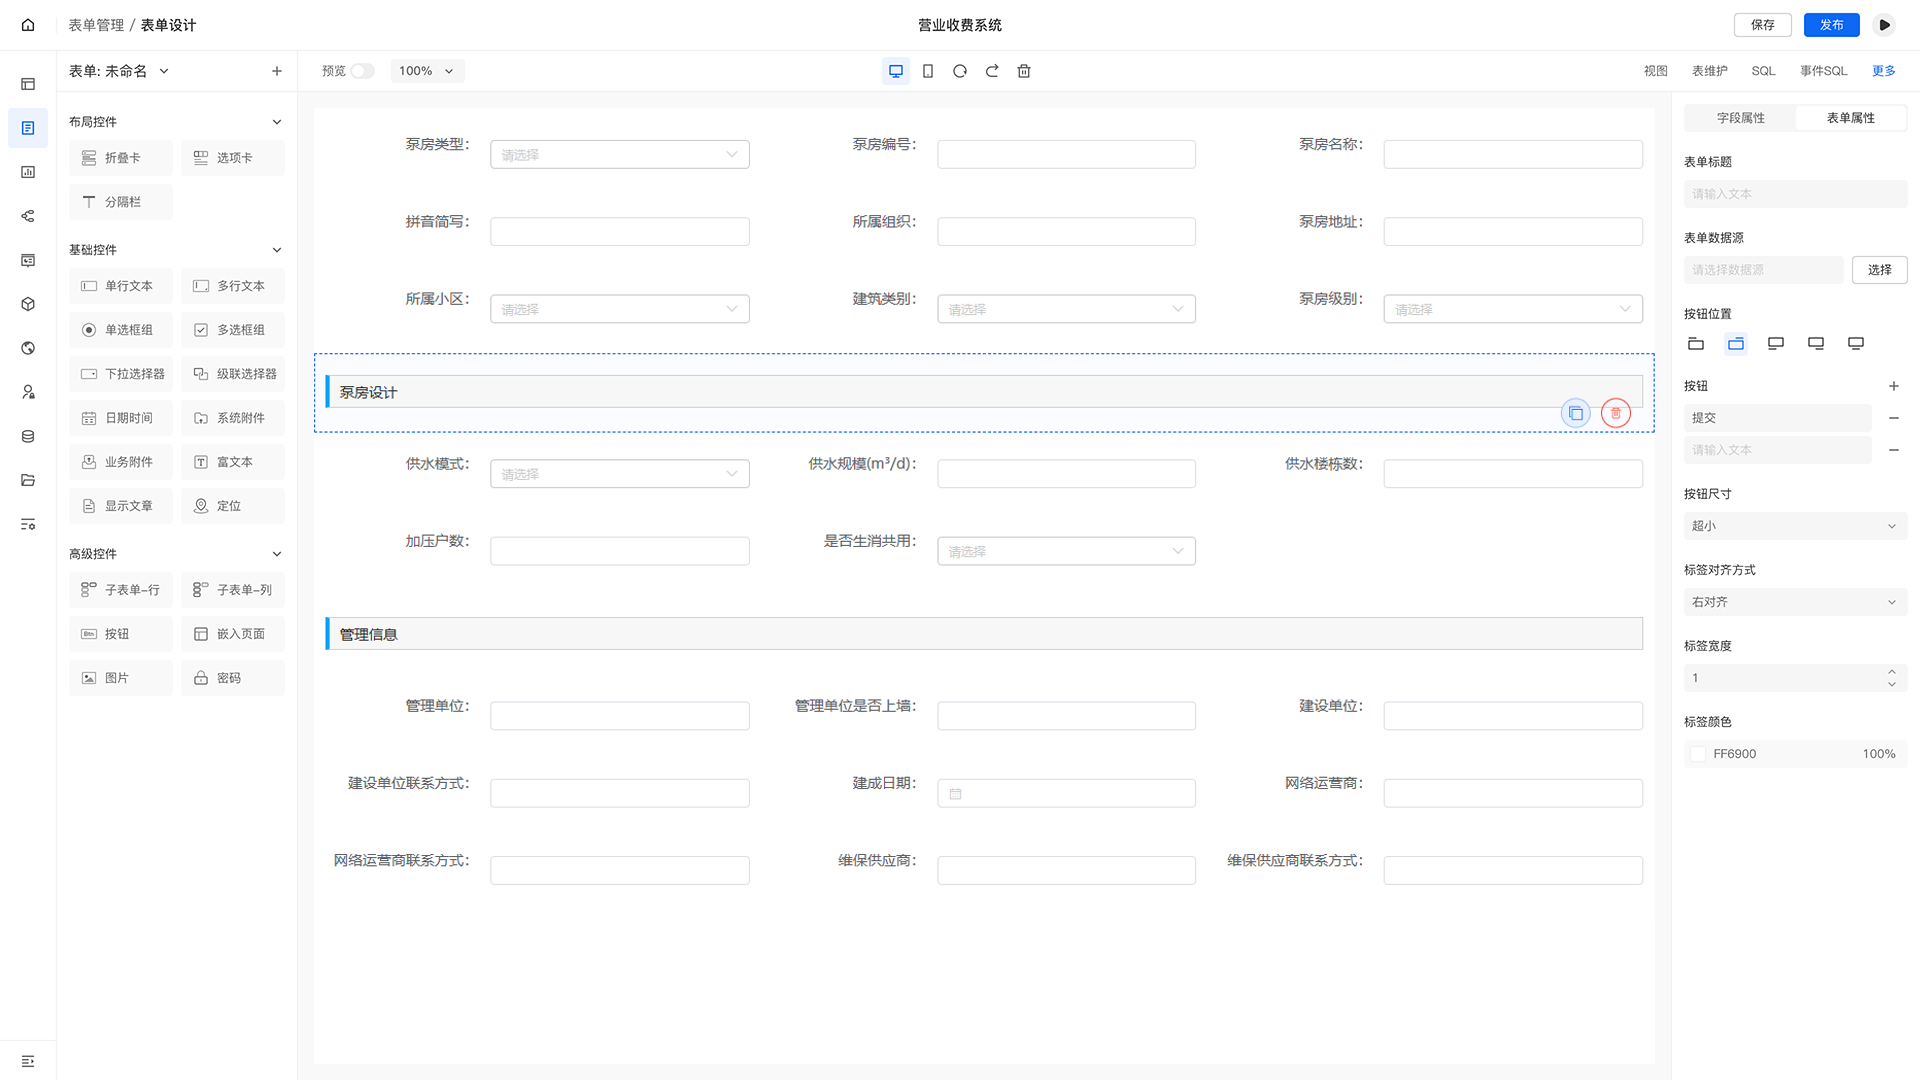Remove the empty button row minus icon
Screen dimensions: 1920x1080
click(1894, 450)
